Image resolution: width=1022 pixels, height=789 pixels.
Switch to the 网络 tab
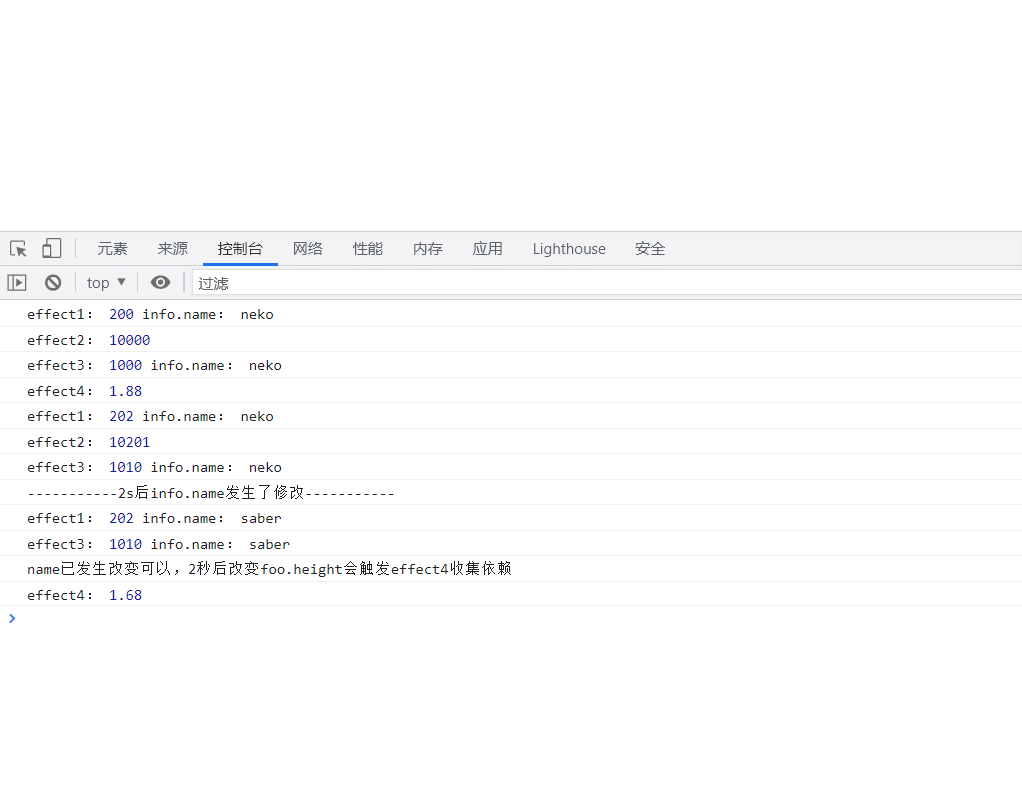point(308,248)
